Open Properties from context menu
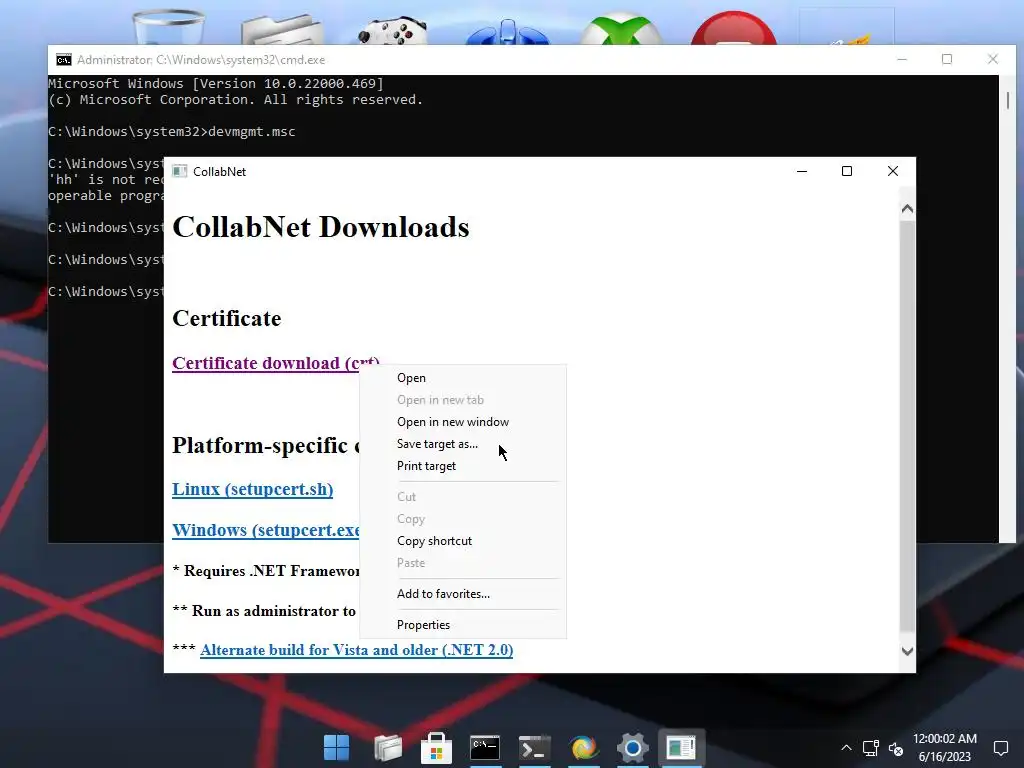This screenshot has height=768, width=1024. click(423, 625)
